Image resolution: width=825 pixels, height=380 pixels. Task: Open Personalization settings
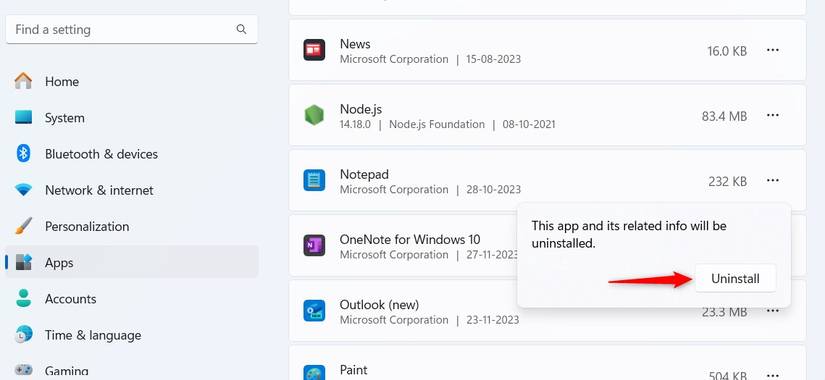(x=132, y=227)
